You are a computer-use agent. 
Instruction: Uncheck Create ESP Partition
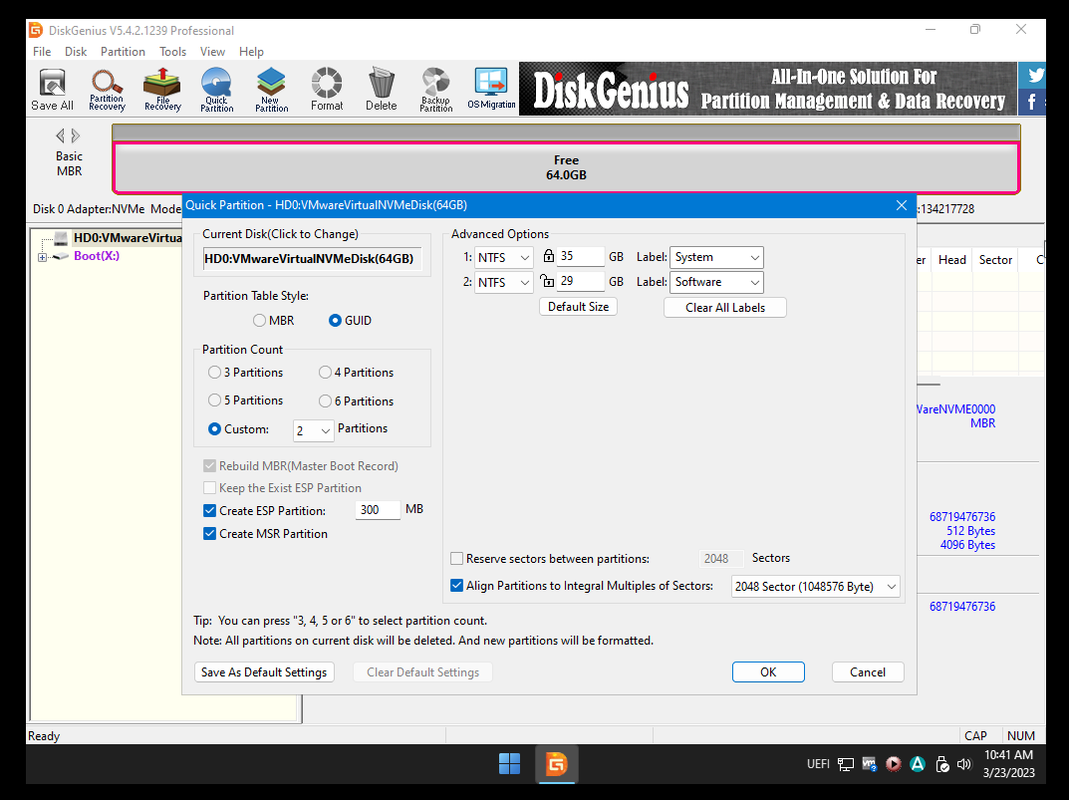(210, 510)
